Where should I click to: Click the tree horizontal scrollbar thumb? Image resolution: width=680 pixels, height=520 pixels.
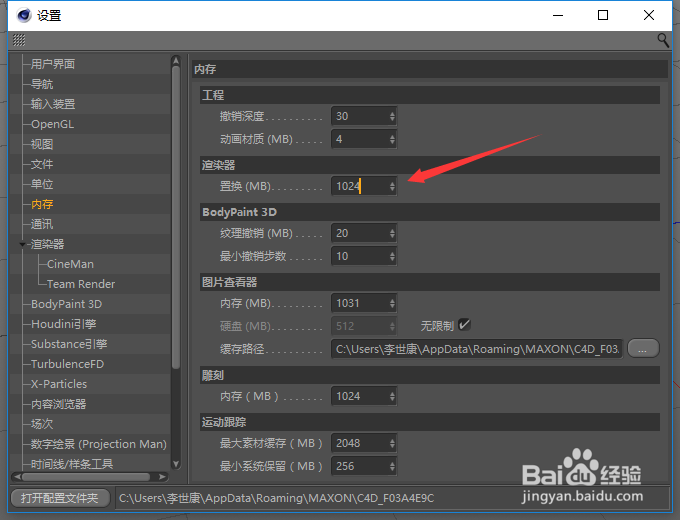[86, 477]
